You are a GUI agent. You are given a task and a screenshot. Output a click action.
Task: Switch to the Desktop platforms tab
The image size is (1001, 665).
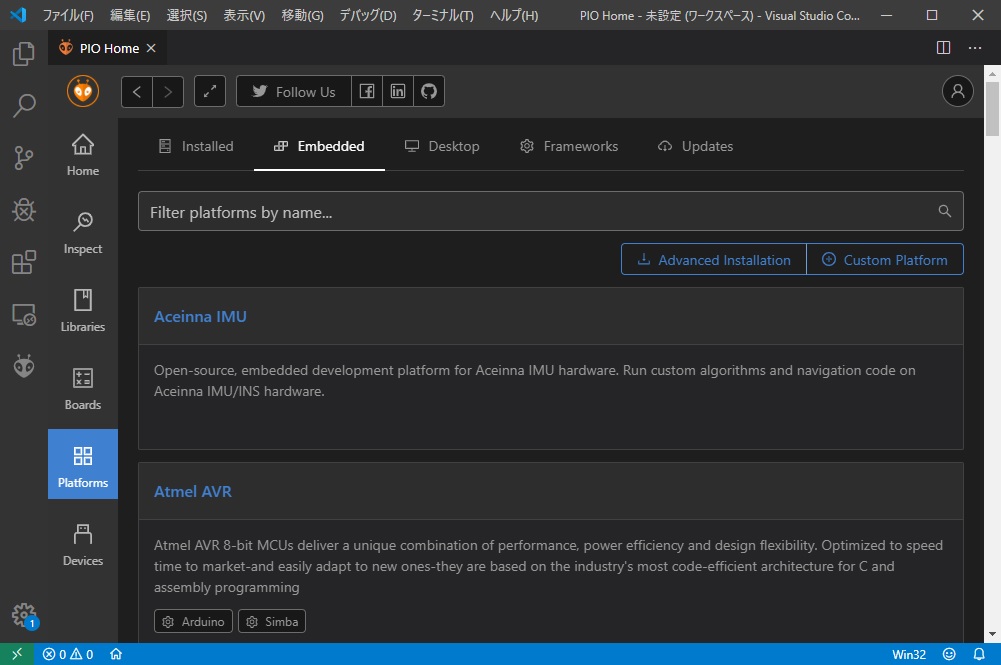click(442, 146)
